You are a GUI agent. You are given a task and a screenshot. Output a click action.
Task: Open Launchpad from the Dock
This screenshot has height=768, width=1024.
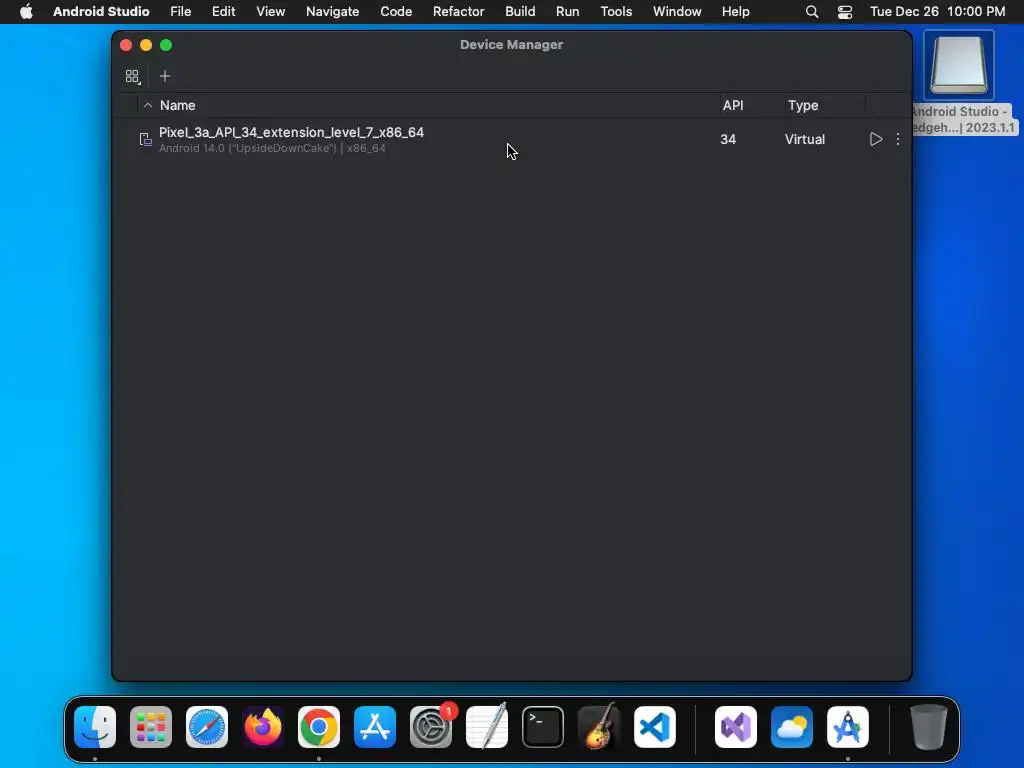point(151,727)
